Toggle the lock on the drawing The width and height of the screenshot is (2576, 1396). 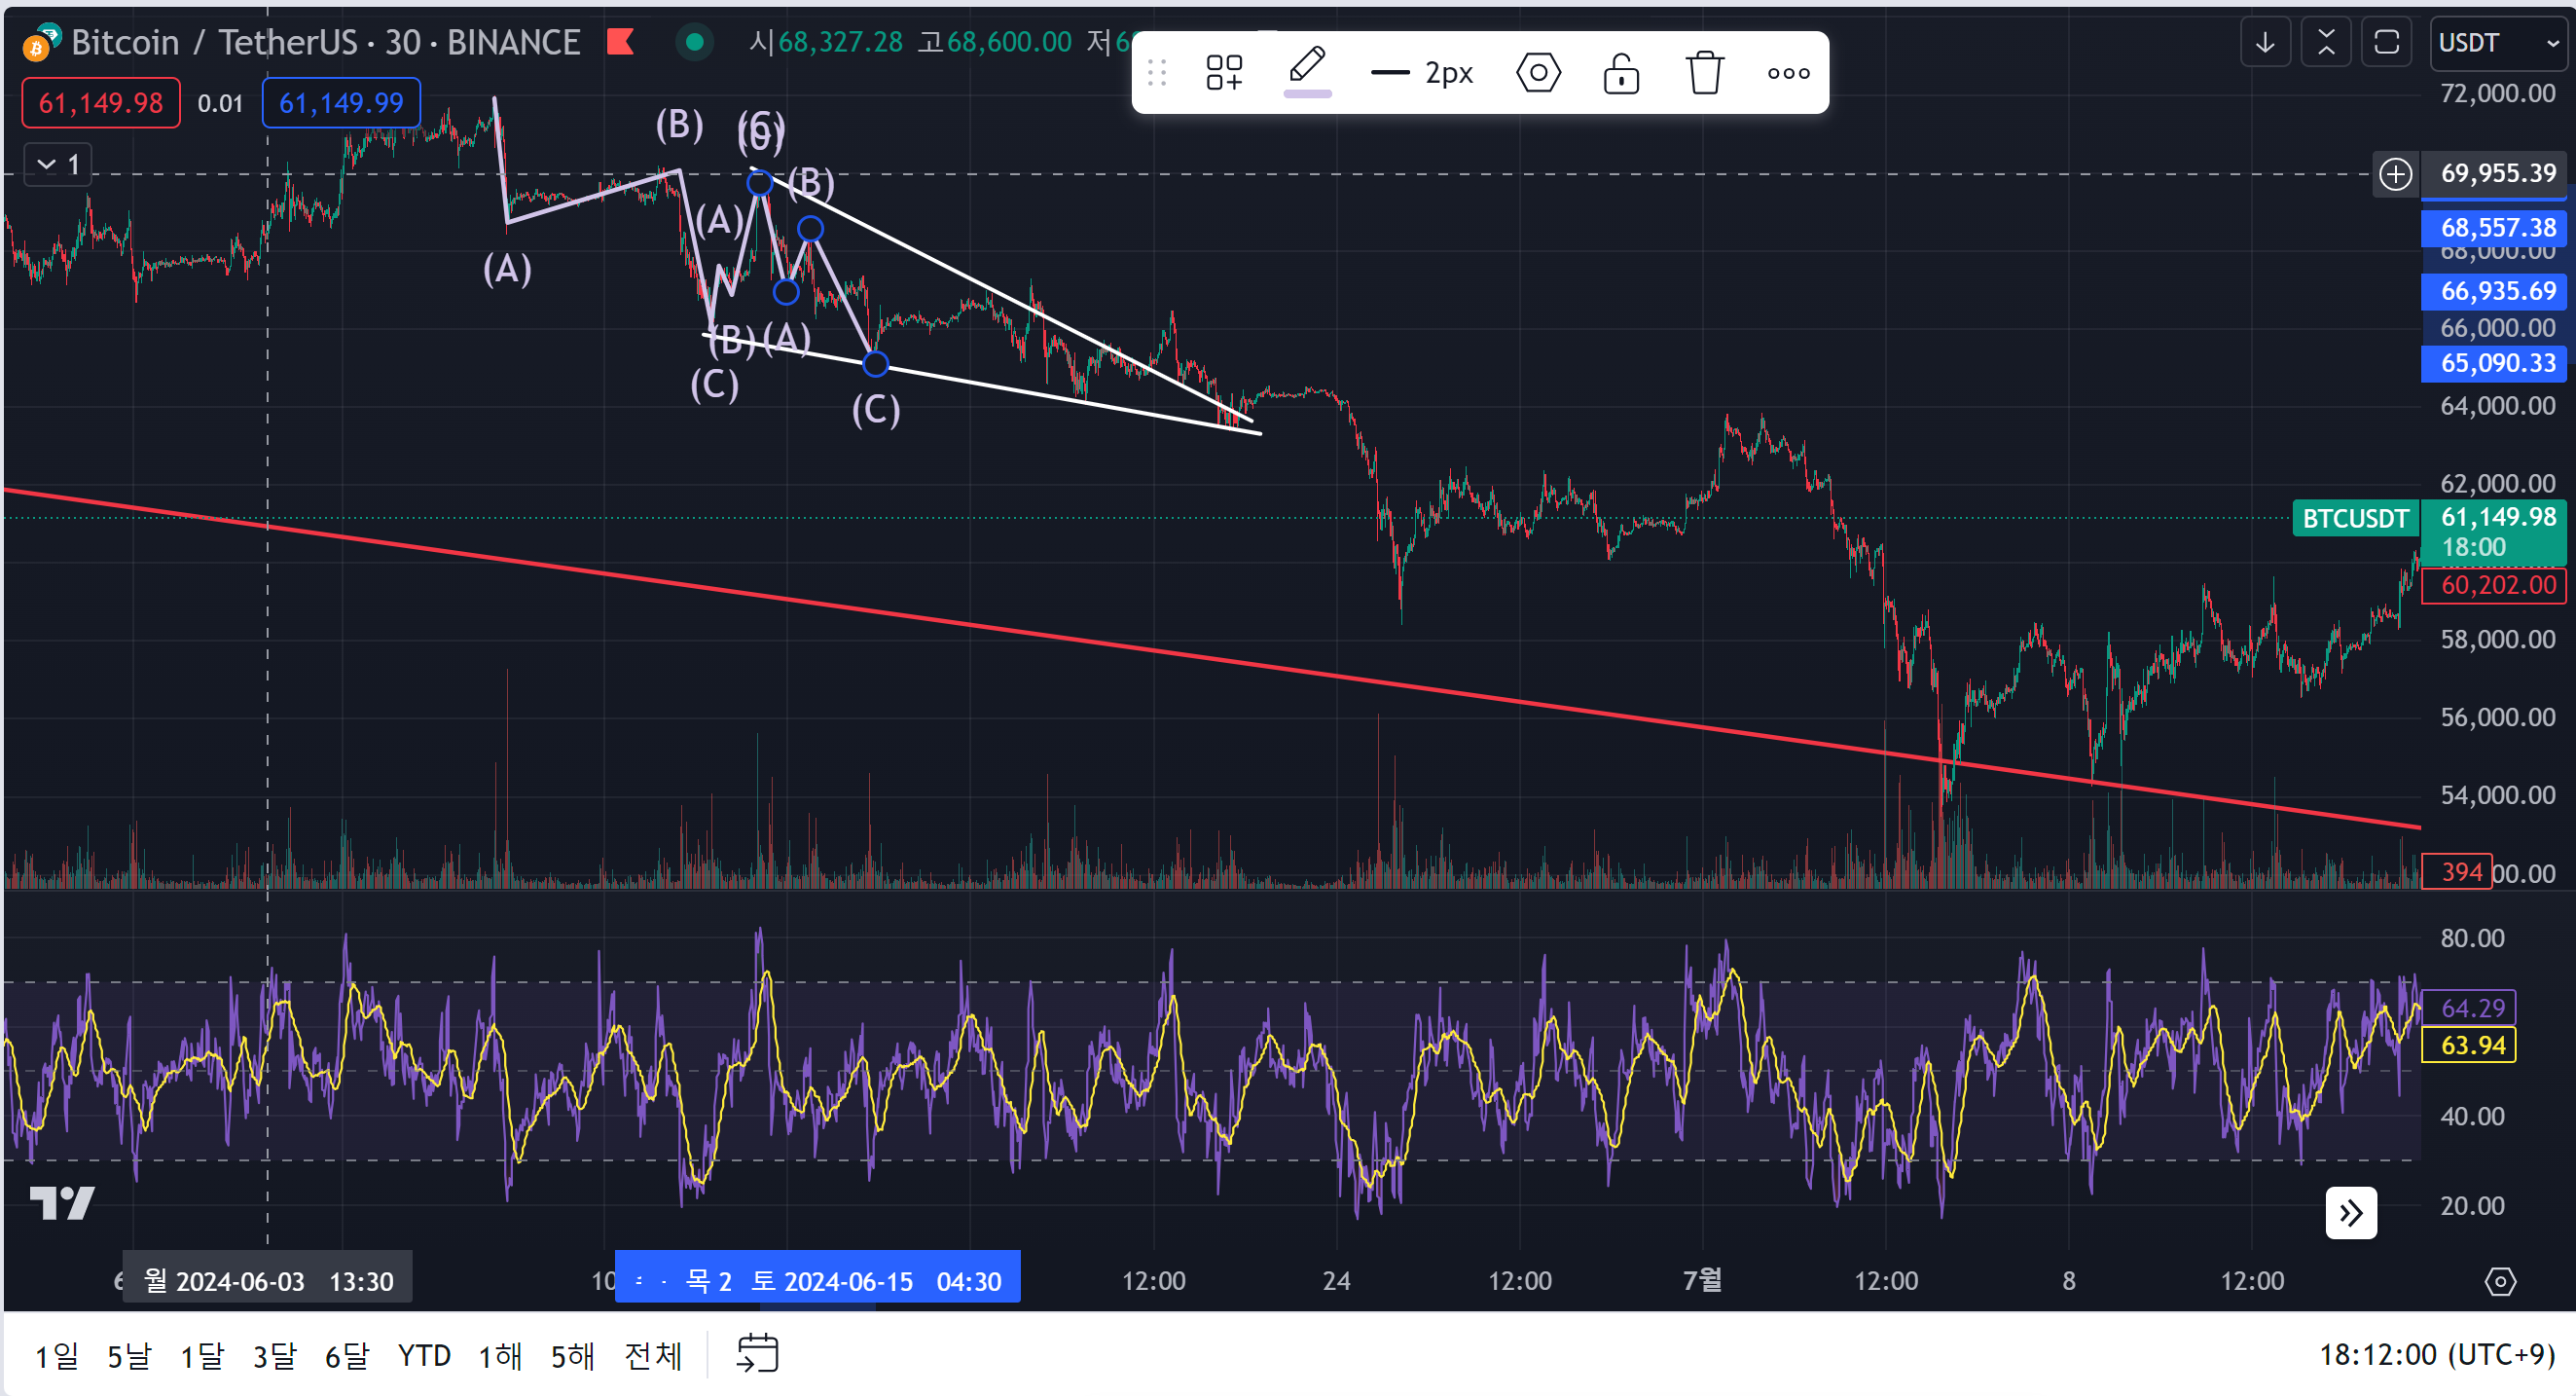click(1621, 73)
